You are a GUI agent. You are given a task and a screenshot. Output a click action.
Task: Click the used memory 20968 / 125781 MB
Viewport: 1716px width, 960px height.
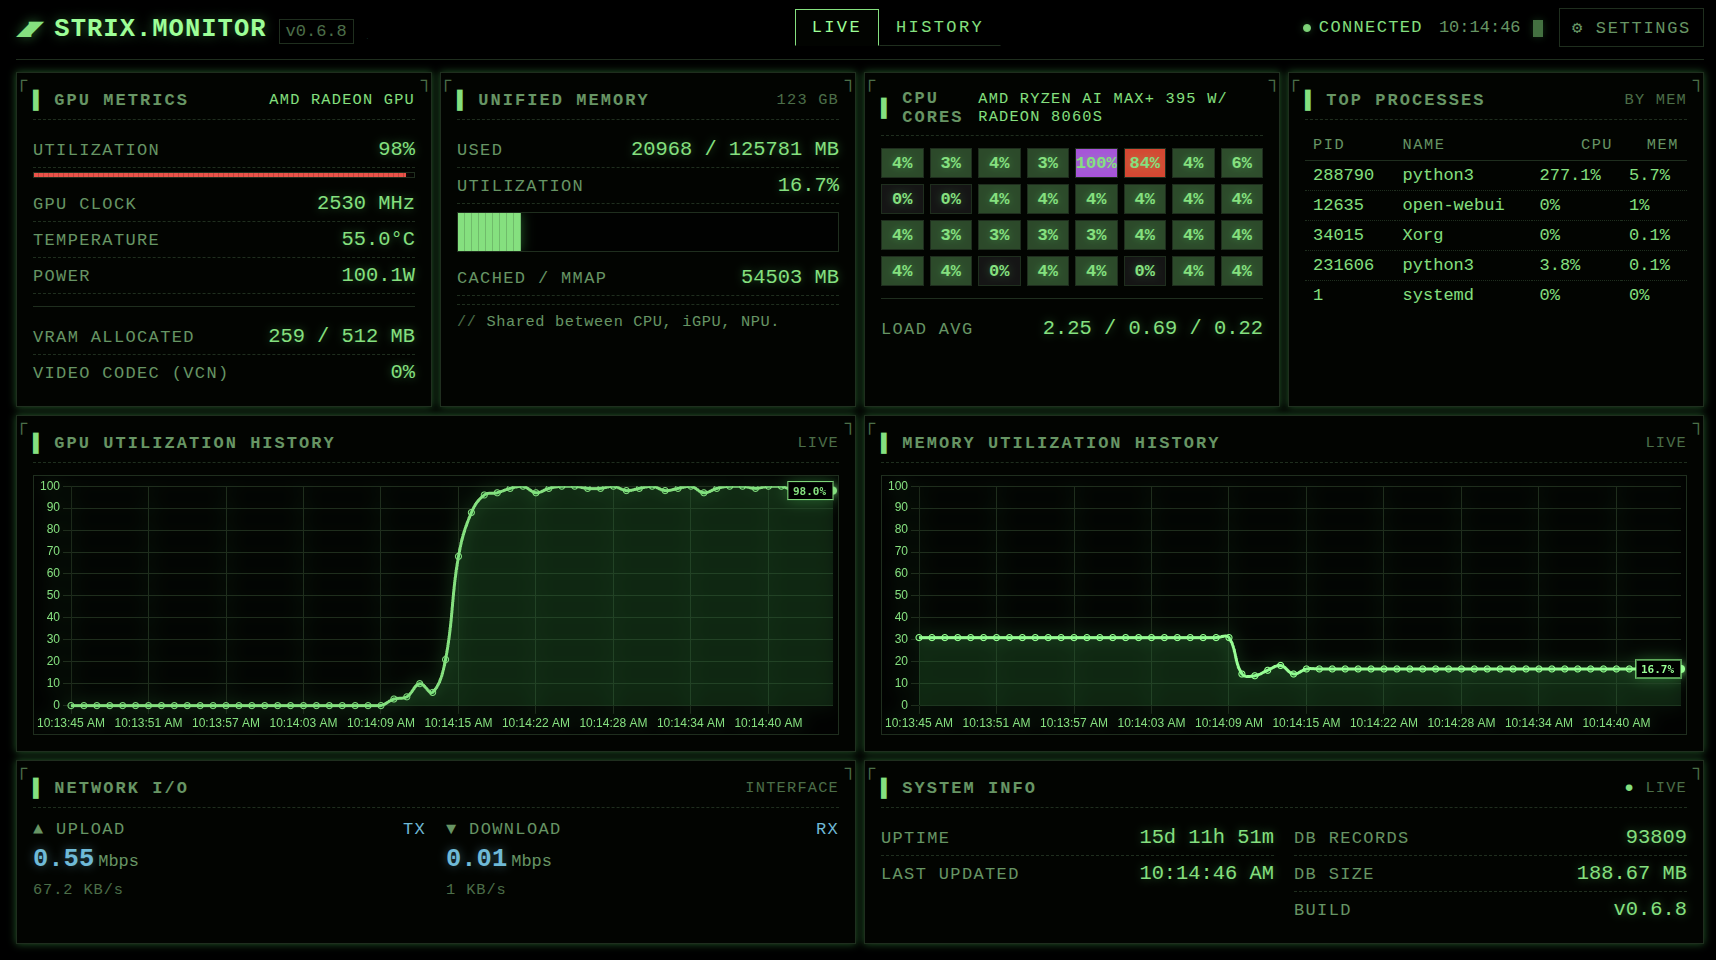point(735,149)
